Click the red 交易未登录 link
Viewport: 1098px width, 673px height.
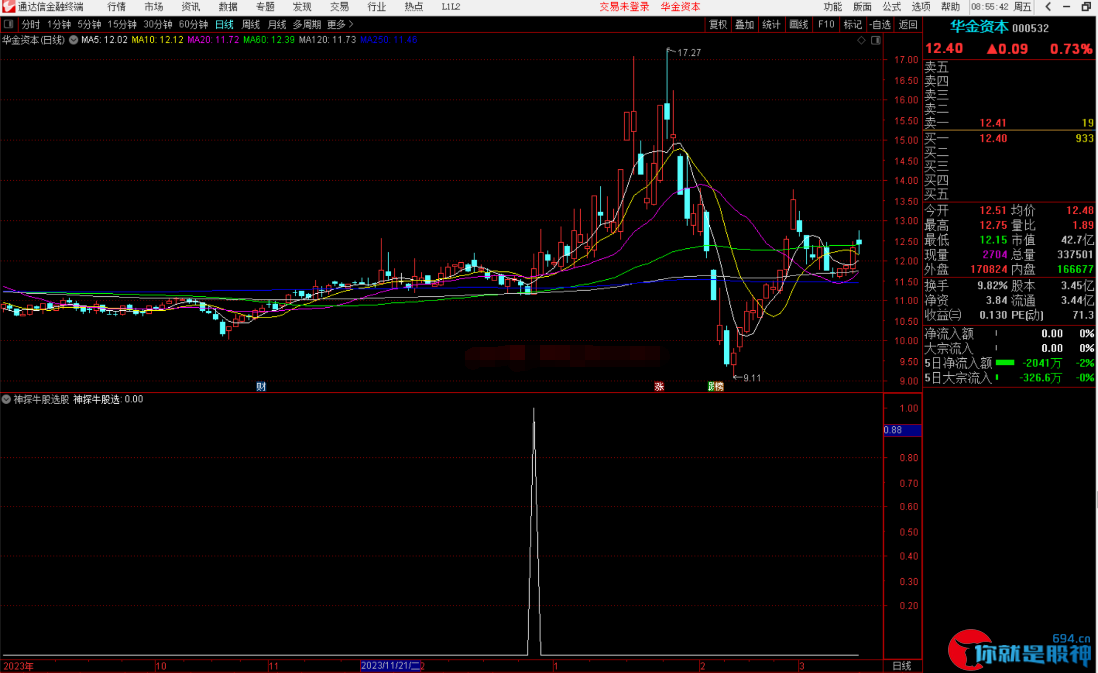(625, 6)
